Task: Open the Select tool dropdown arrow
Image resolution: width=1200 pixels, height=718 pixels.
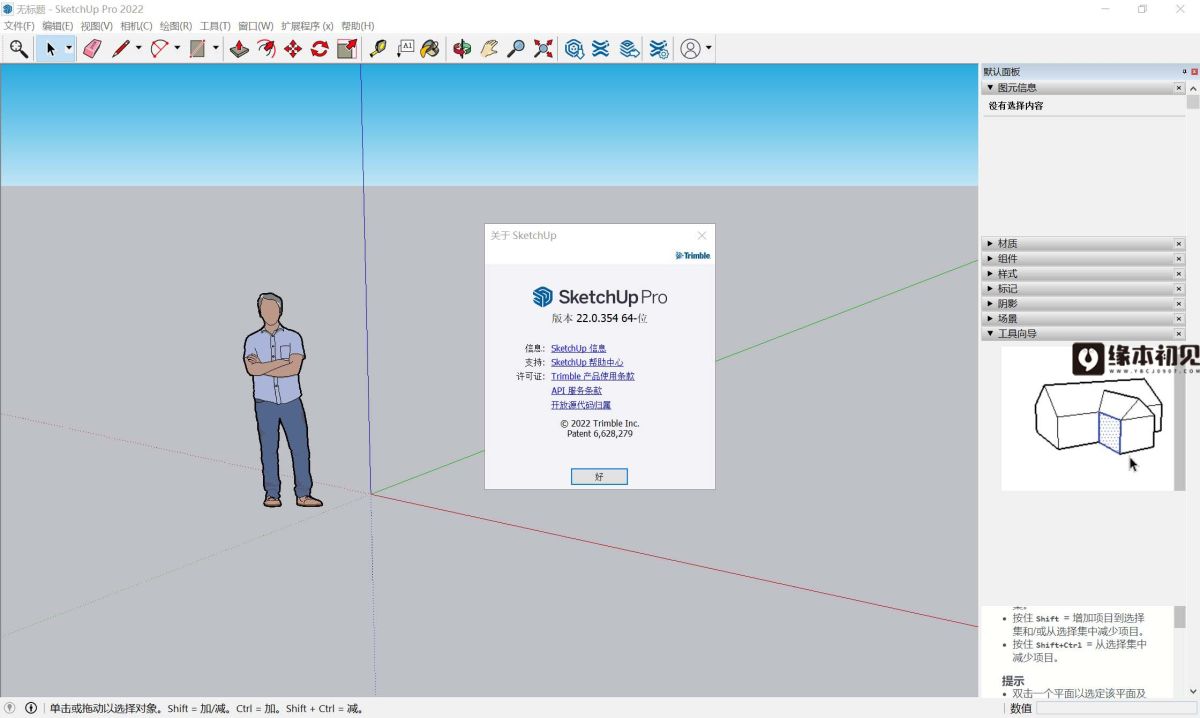Action: point(69,48)
